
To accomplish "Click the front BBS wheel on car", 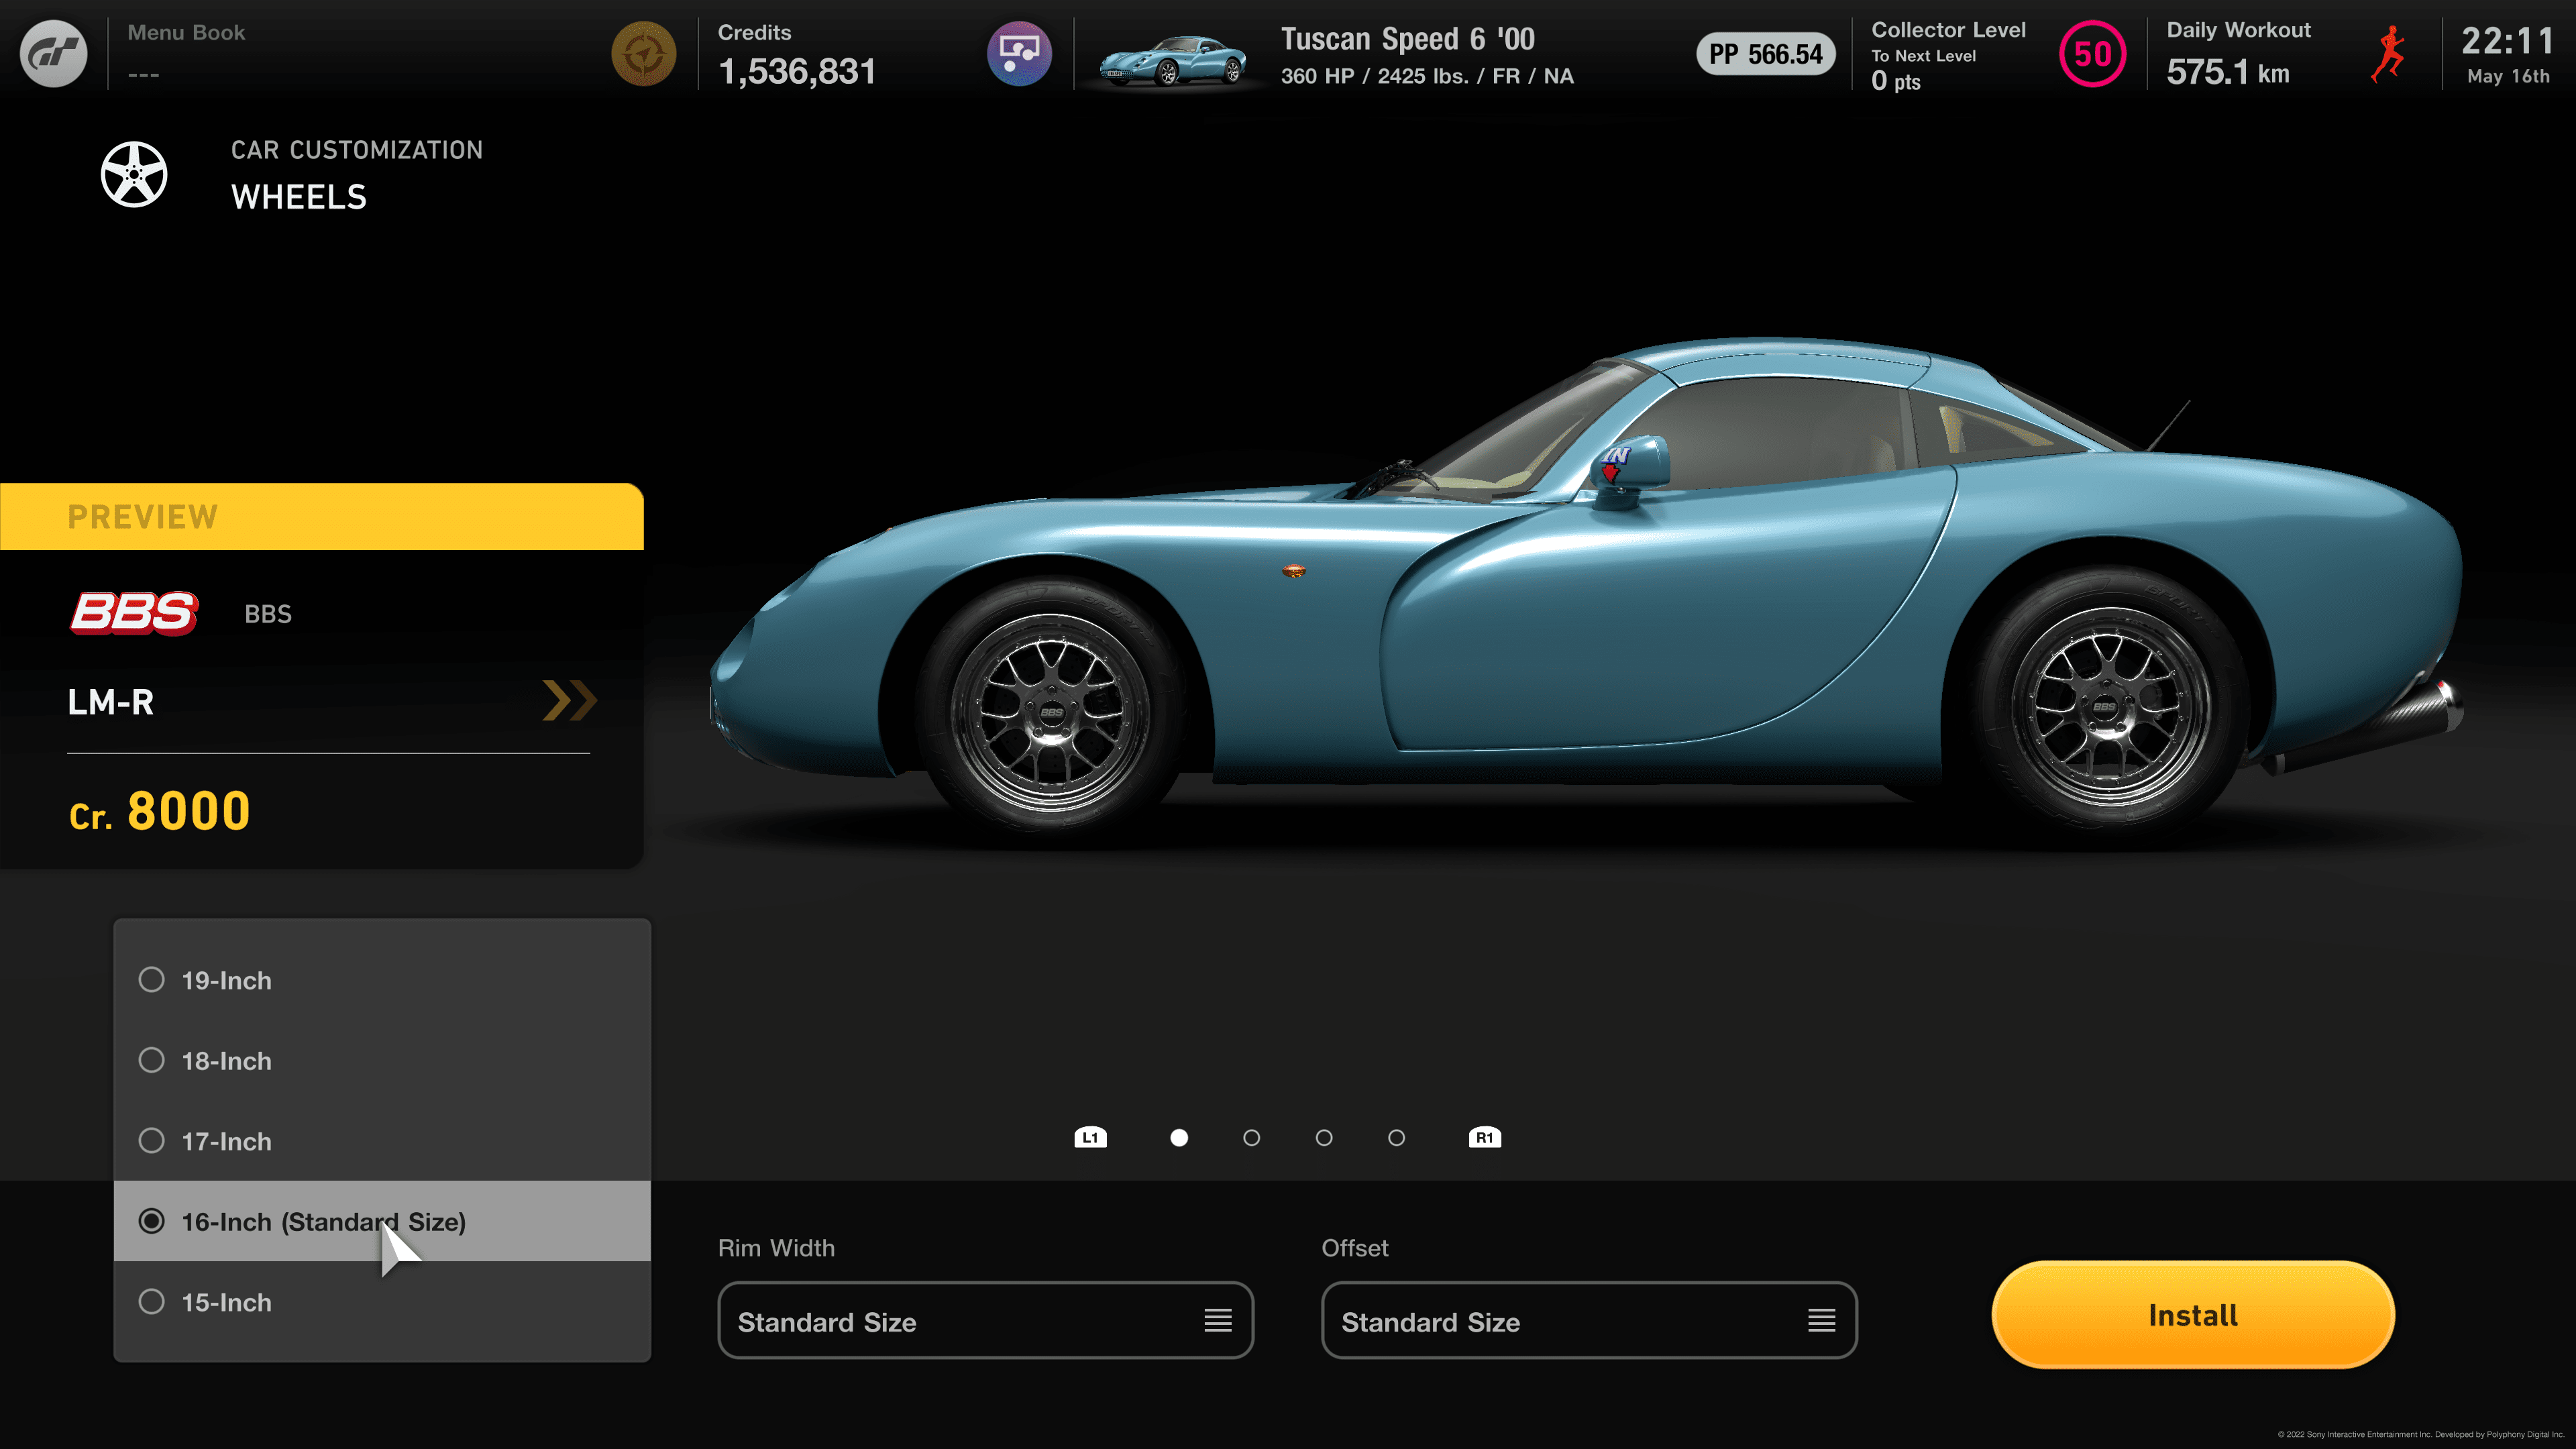I will tap(1051, 711).
